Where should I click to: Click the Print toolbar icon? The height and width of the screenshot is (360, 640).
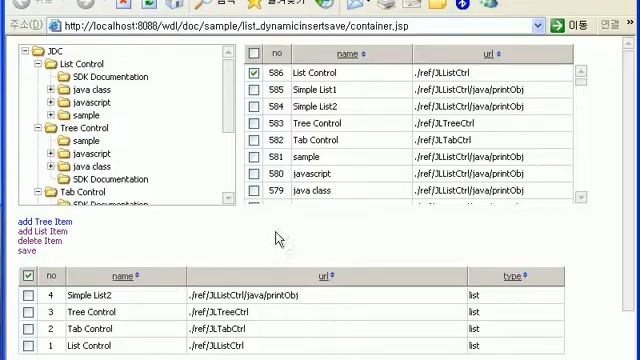(386, 4)
